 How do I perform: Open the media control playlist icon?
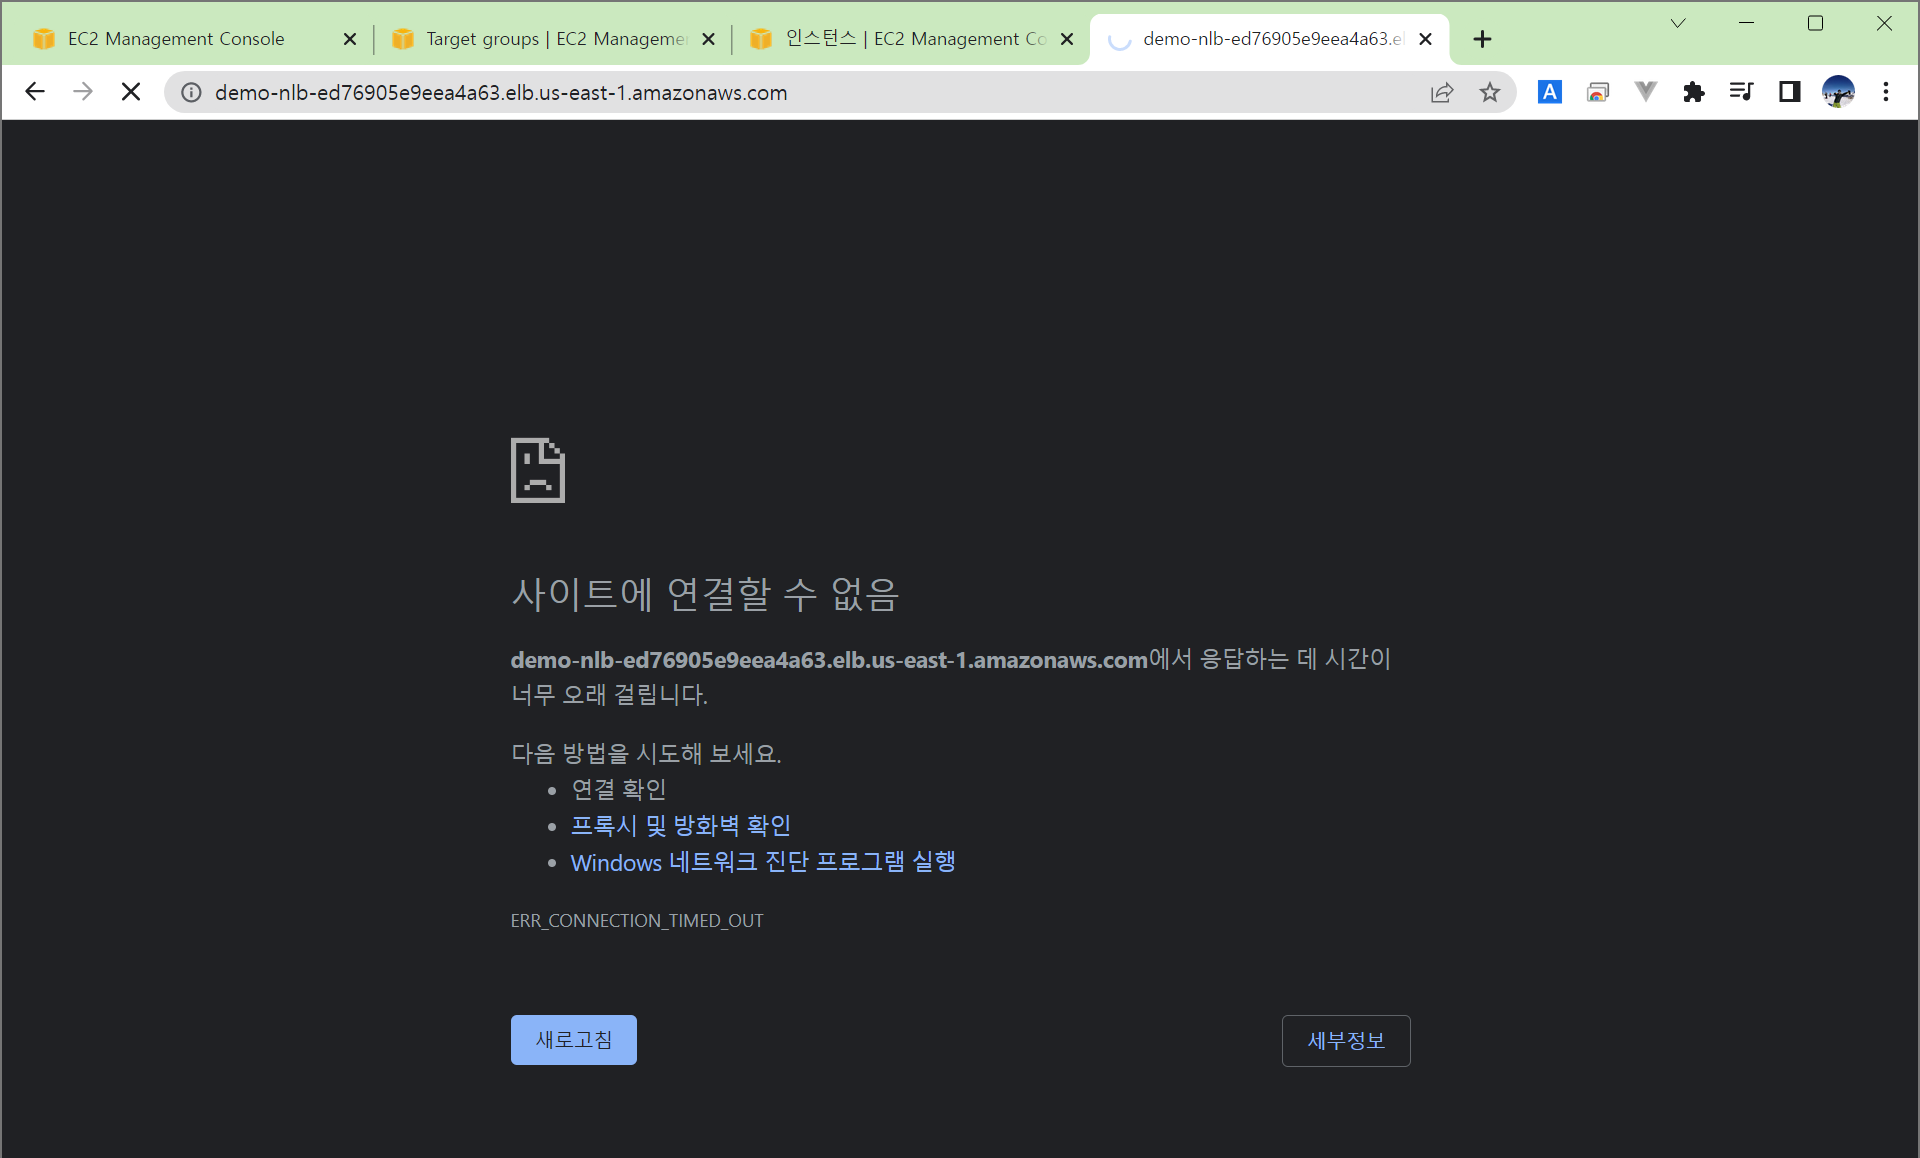pos(1741,92)
